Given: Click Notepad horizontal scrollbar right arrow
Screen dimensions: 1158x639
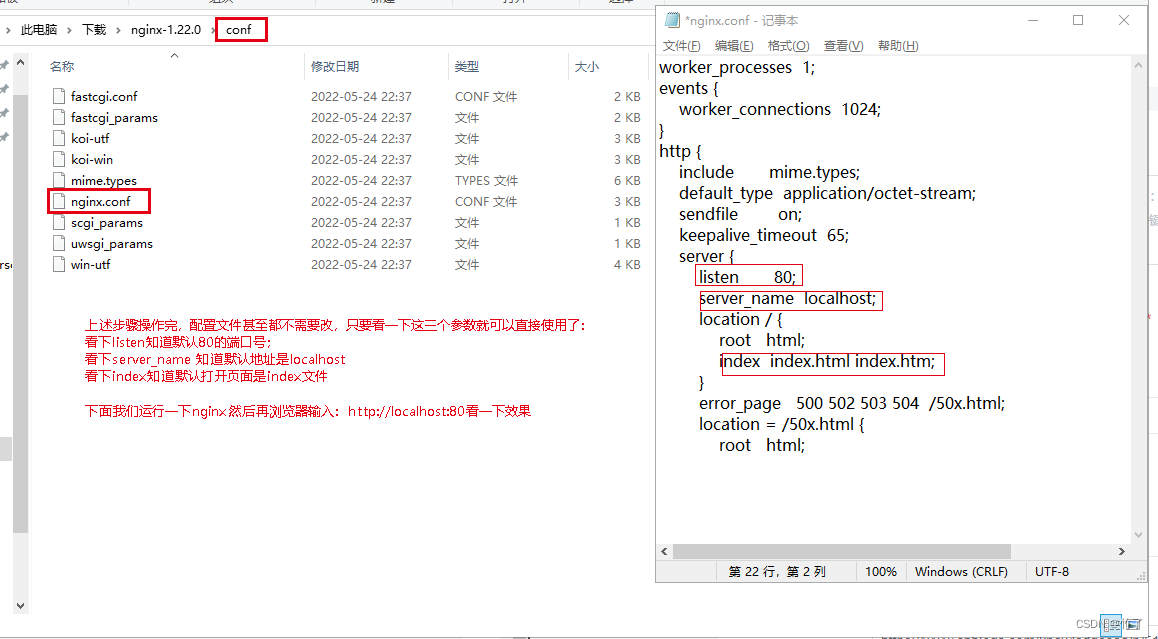Looking at the screenshot, I should pyautogui.click(x=1121, y=552).
